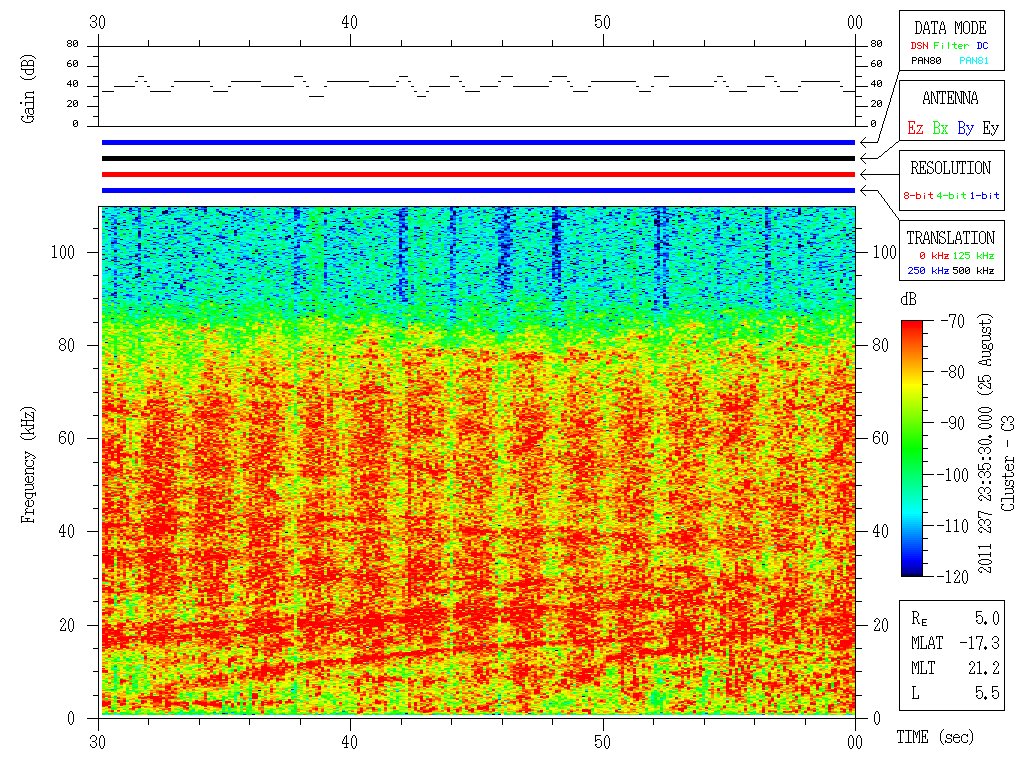Click the 40 tick on bottom time axis
This screenshot has height=768, width=1024.
click(x=349, y=743)
